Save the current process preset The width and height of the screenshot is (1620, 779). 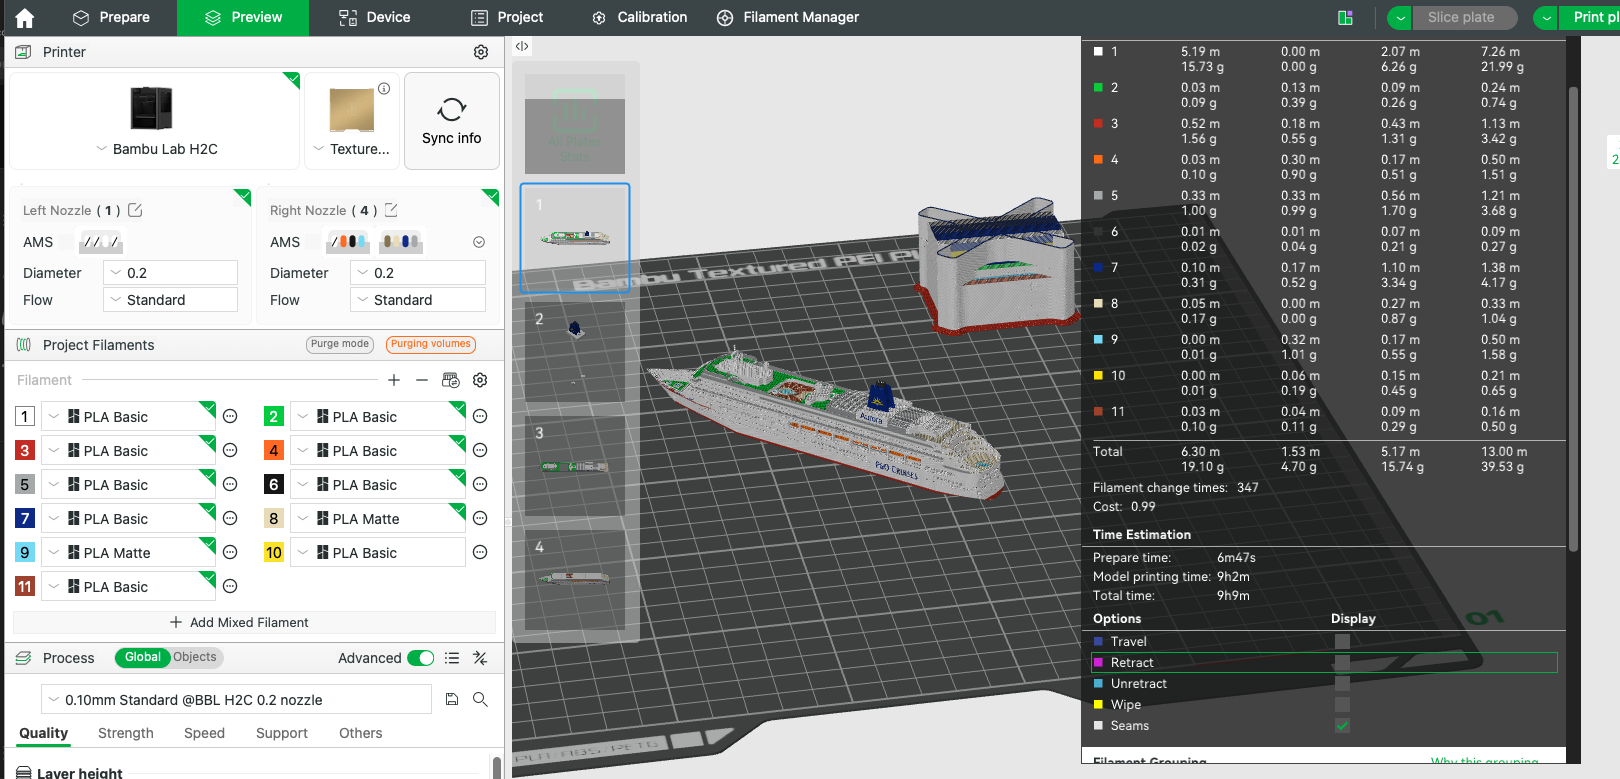(452, 700)
